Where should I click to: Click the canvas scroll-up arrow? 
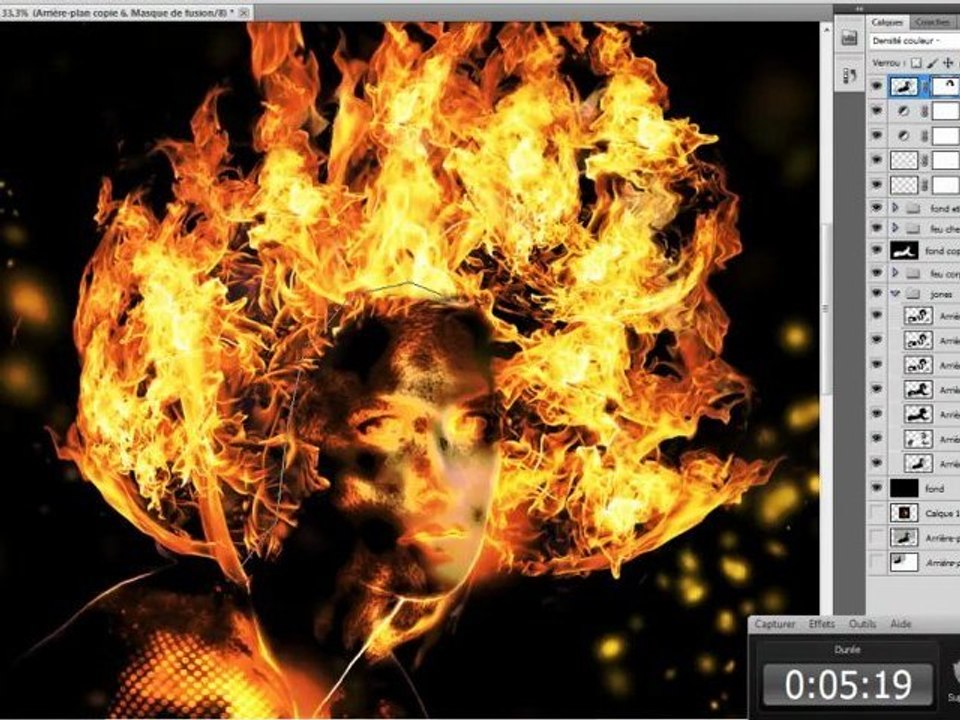pyautogui.click(x=826, y=29)
